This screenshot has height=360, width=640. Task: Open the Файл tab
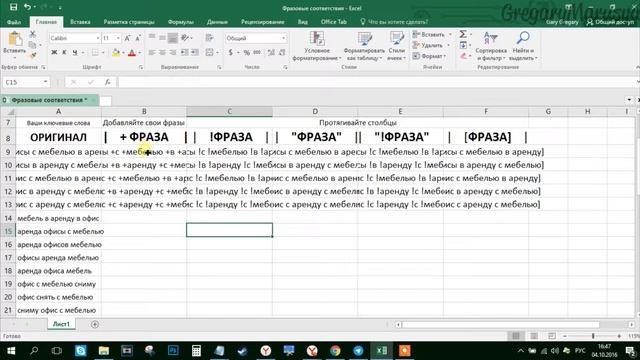click(14, 22)
